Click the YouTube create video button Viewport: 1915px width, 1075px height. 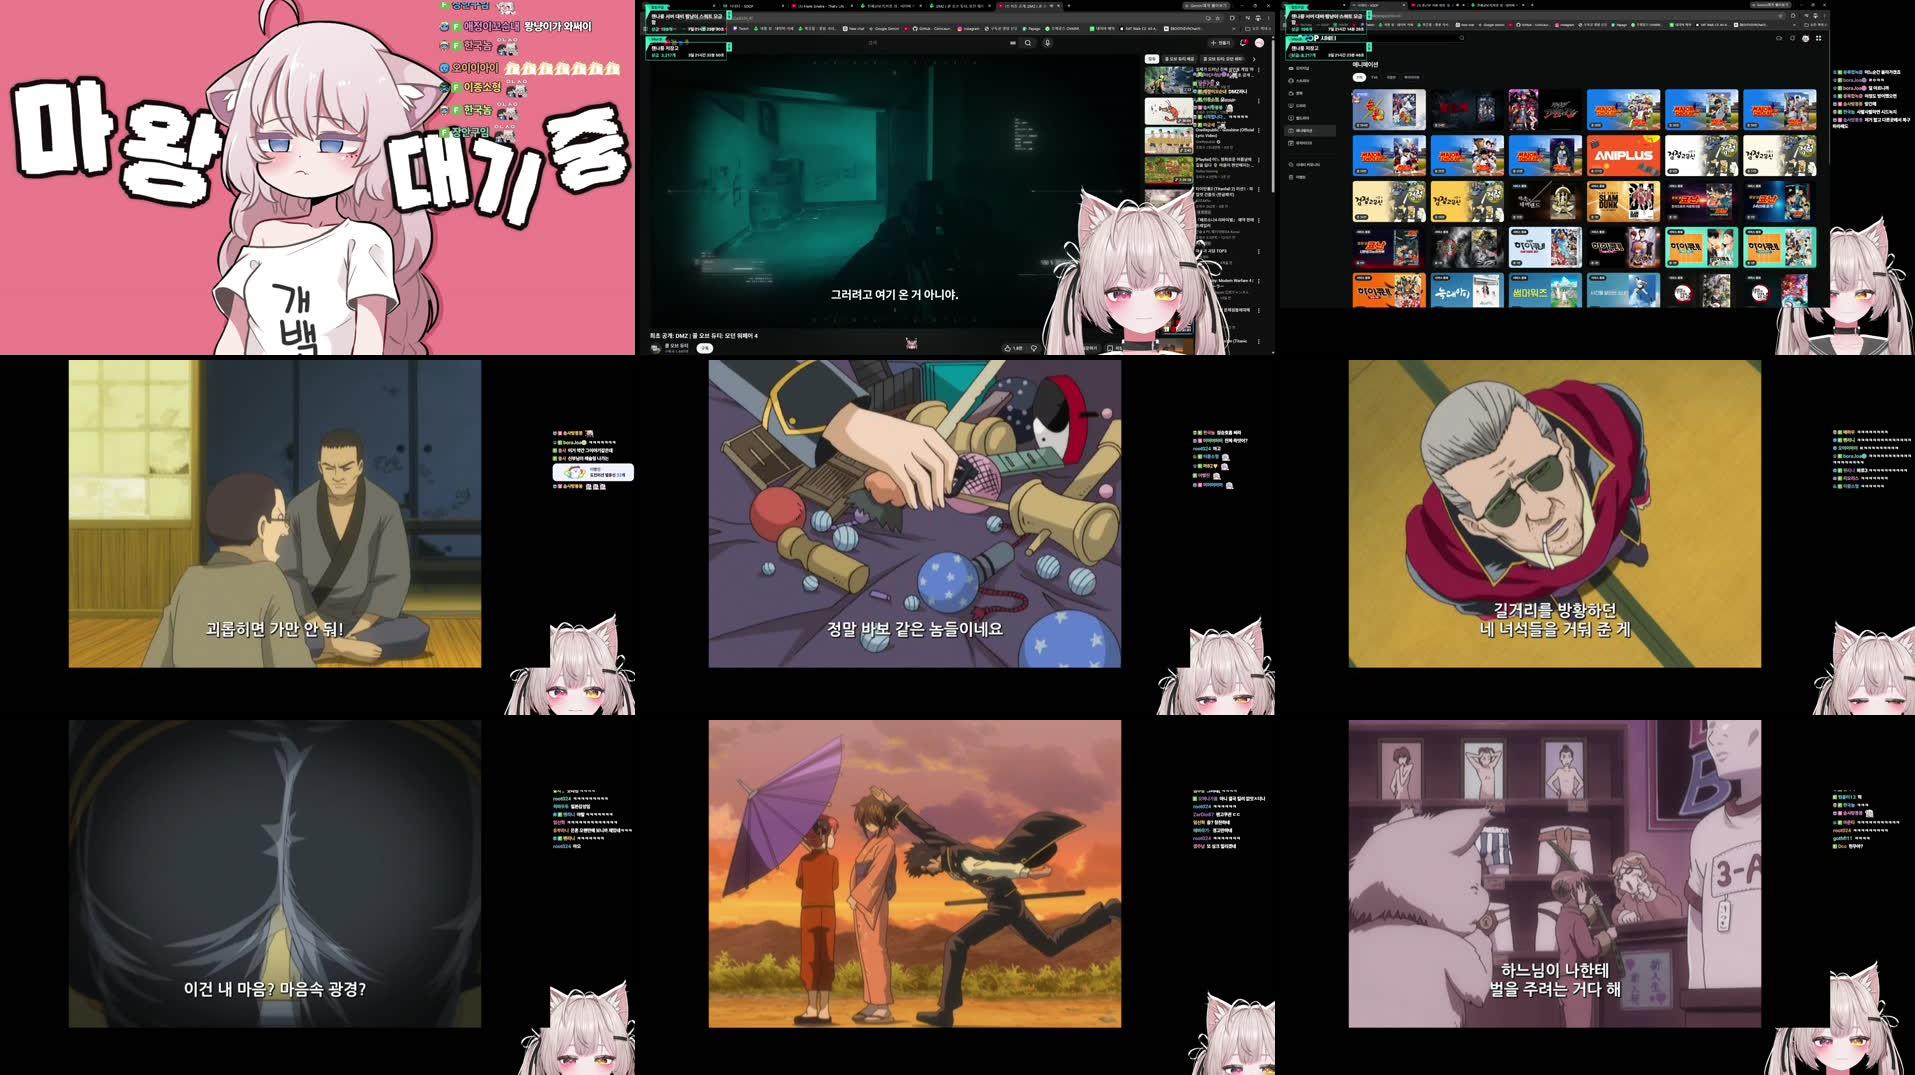1220,43
